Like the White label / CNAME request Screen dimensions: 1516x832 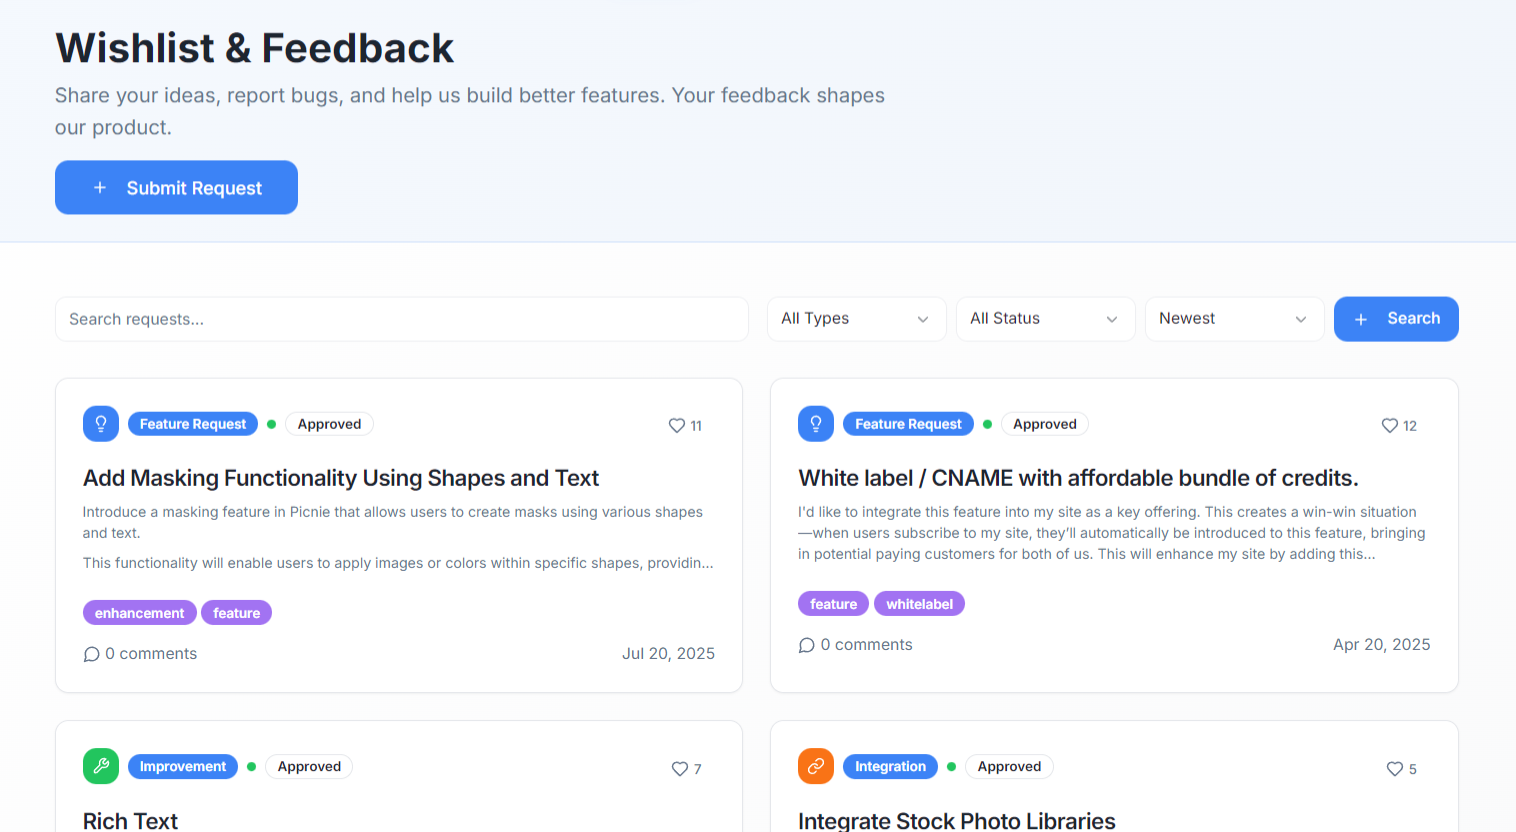point(1390,425)
